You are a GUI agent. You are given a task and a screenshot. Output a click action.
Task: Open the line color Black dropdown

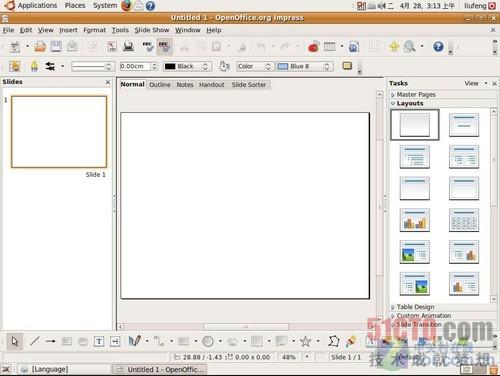[187, 66]
